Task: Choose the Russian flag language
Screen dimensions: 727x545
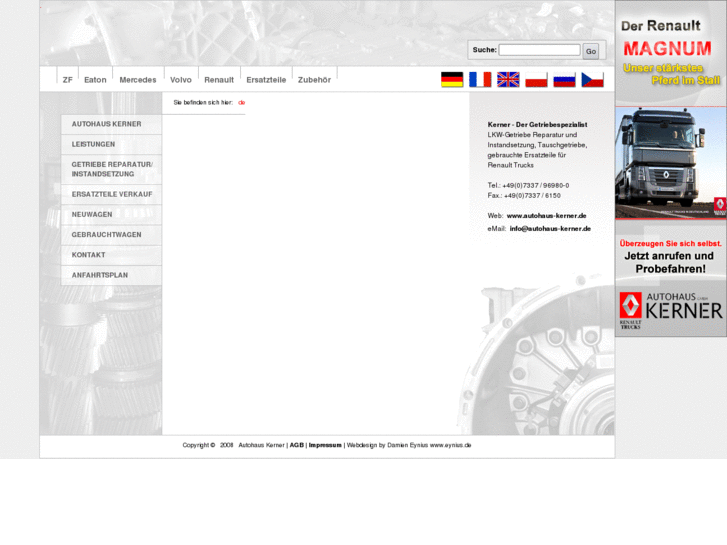Action: pos(564,79)
